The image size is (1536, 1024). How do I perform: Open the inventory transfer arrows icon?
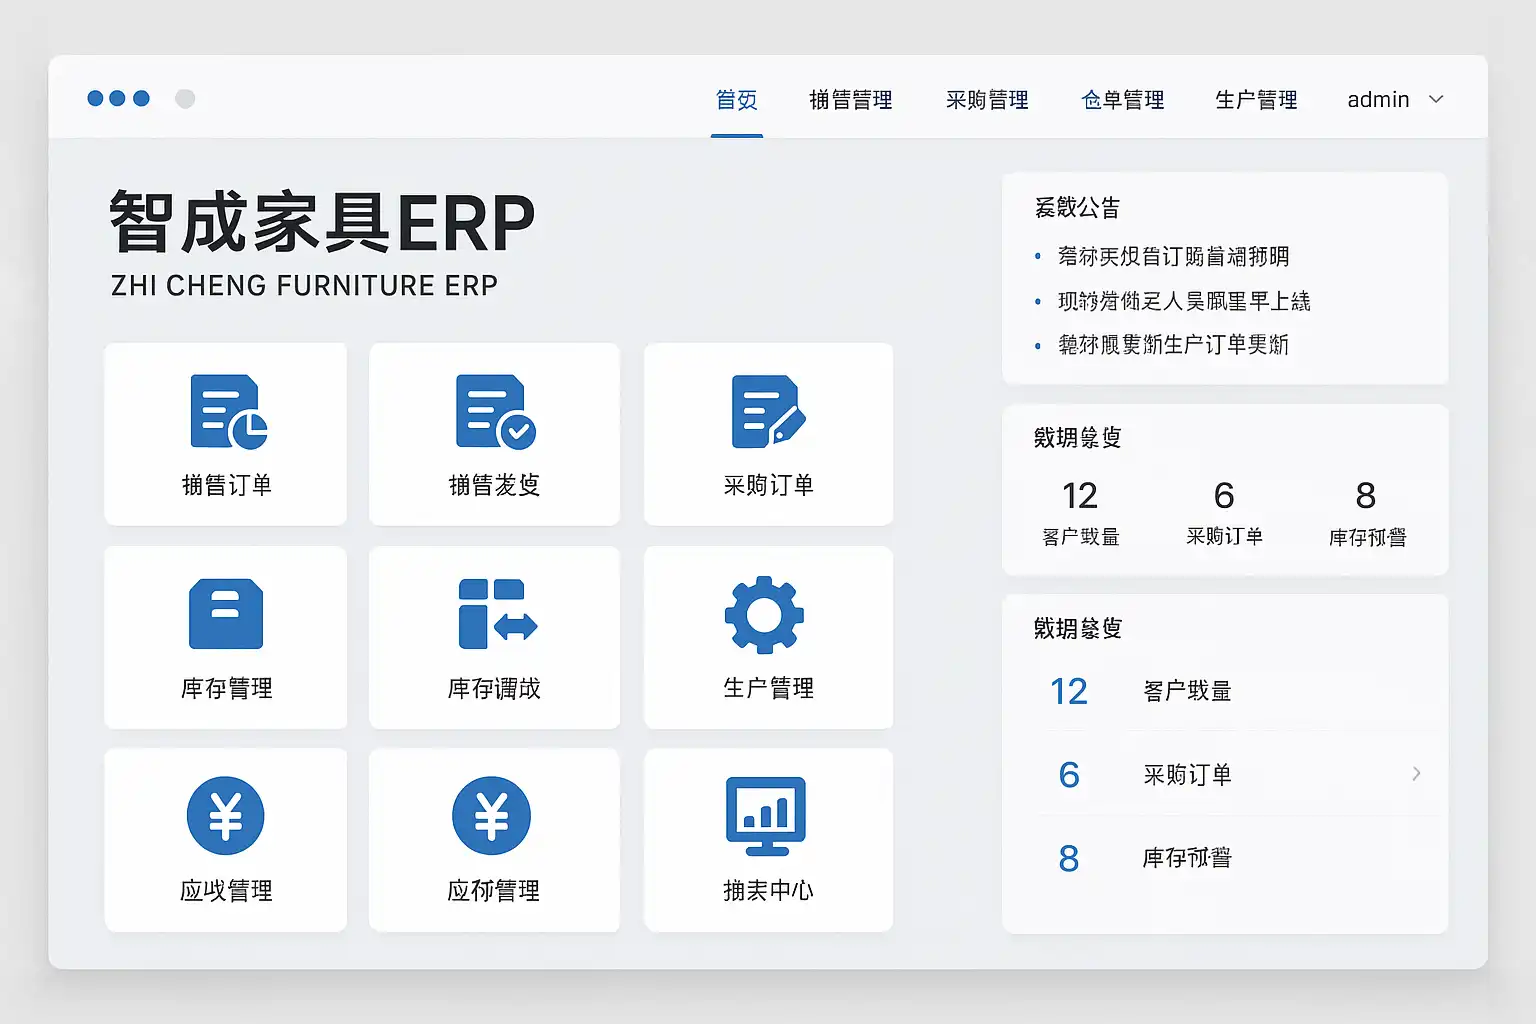pyautogui.click(x=497, y=614)
